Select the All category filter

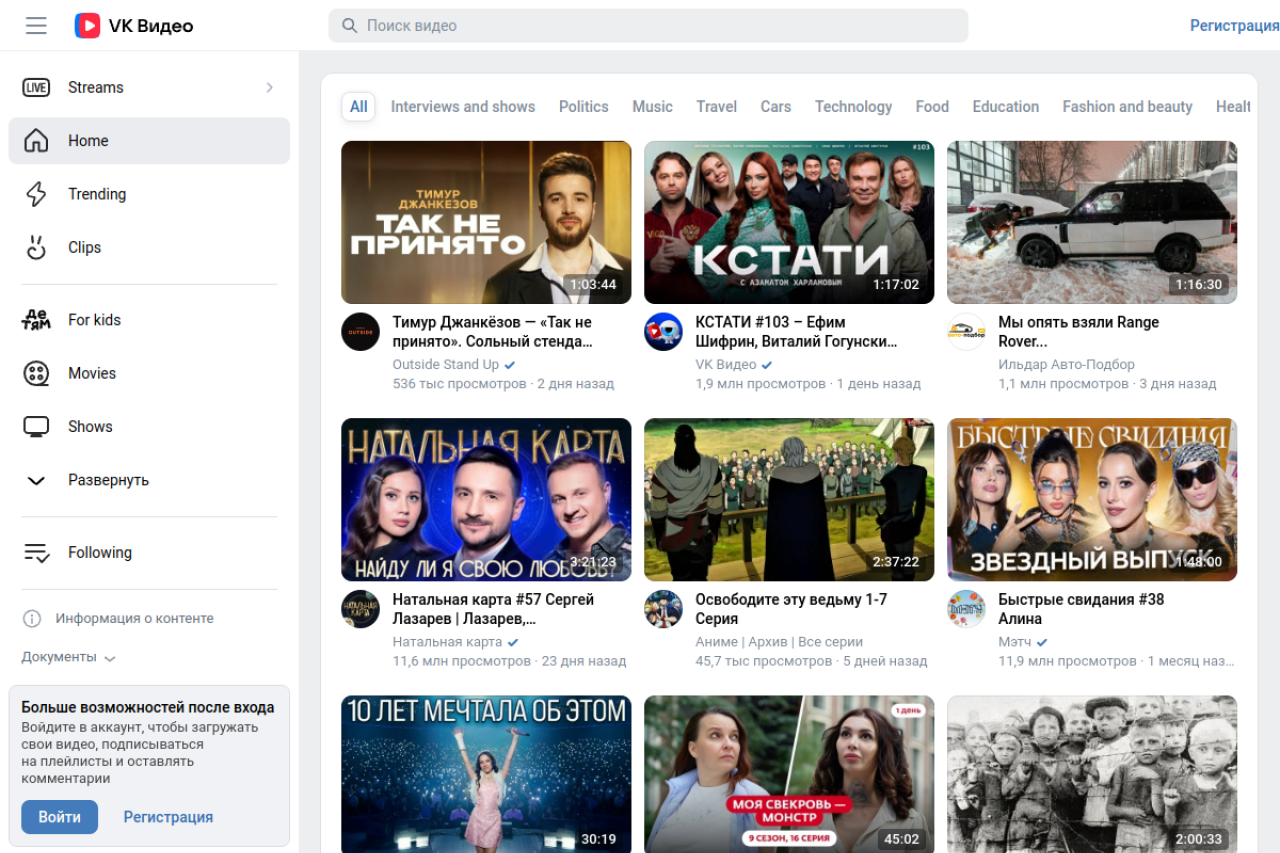pyautogui.click(x=358, y=107)
